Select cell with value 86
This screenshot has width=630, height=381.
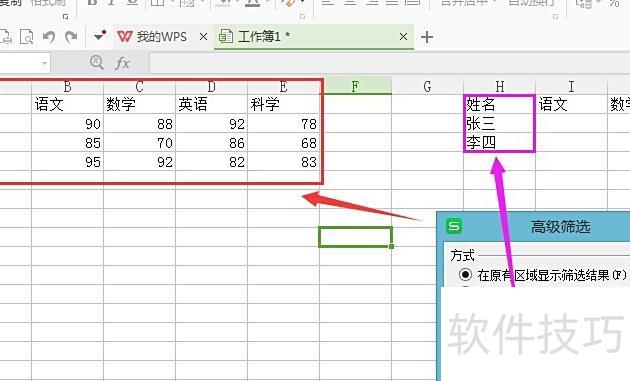coord(211,142)
